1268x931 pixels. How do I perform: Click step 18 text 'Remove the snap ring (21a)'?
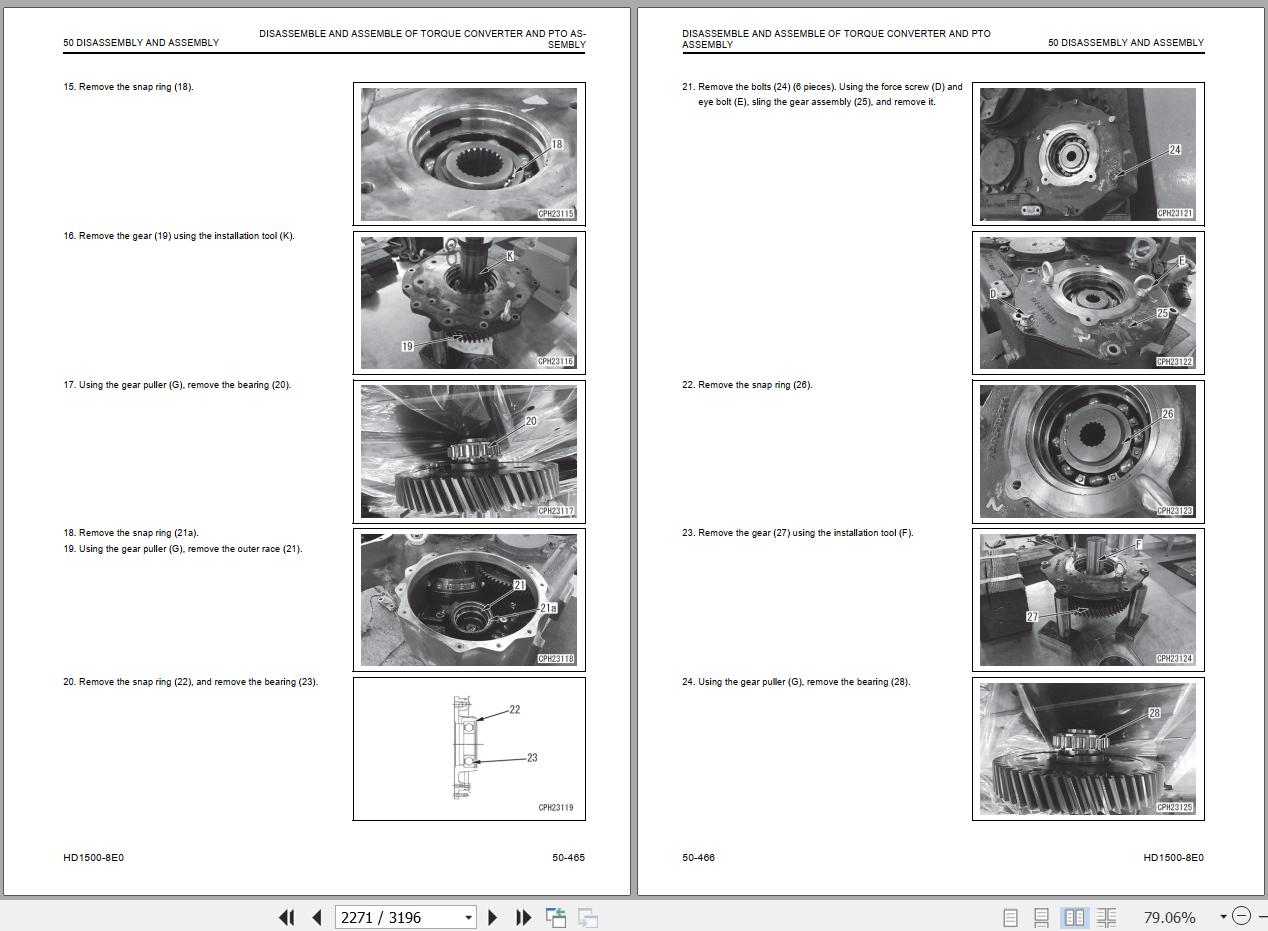(x=139, y=533)
